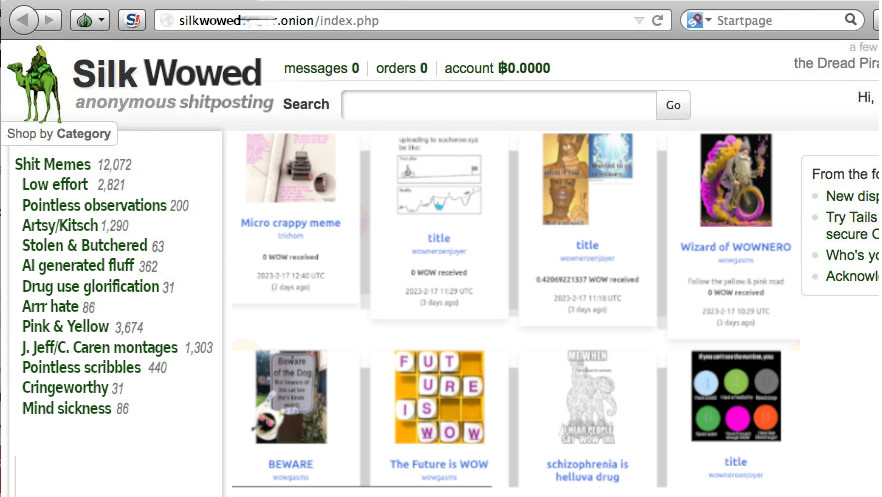The height and width of the screenshot is (497, 882).
Task: Focus the site Search text field
Action: click(499, 105)
